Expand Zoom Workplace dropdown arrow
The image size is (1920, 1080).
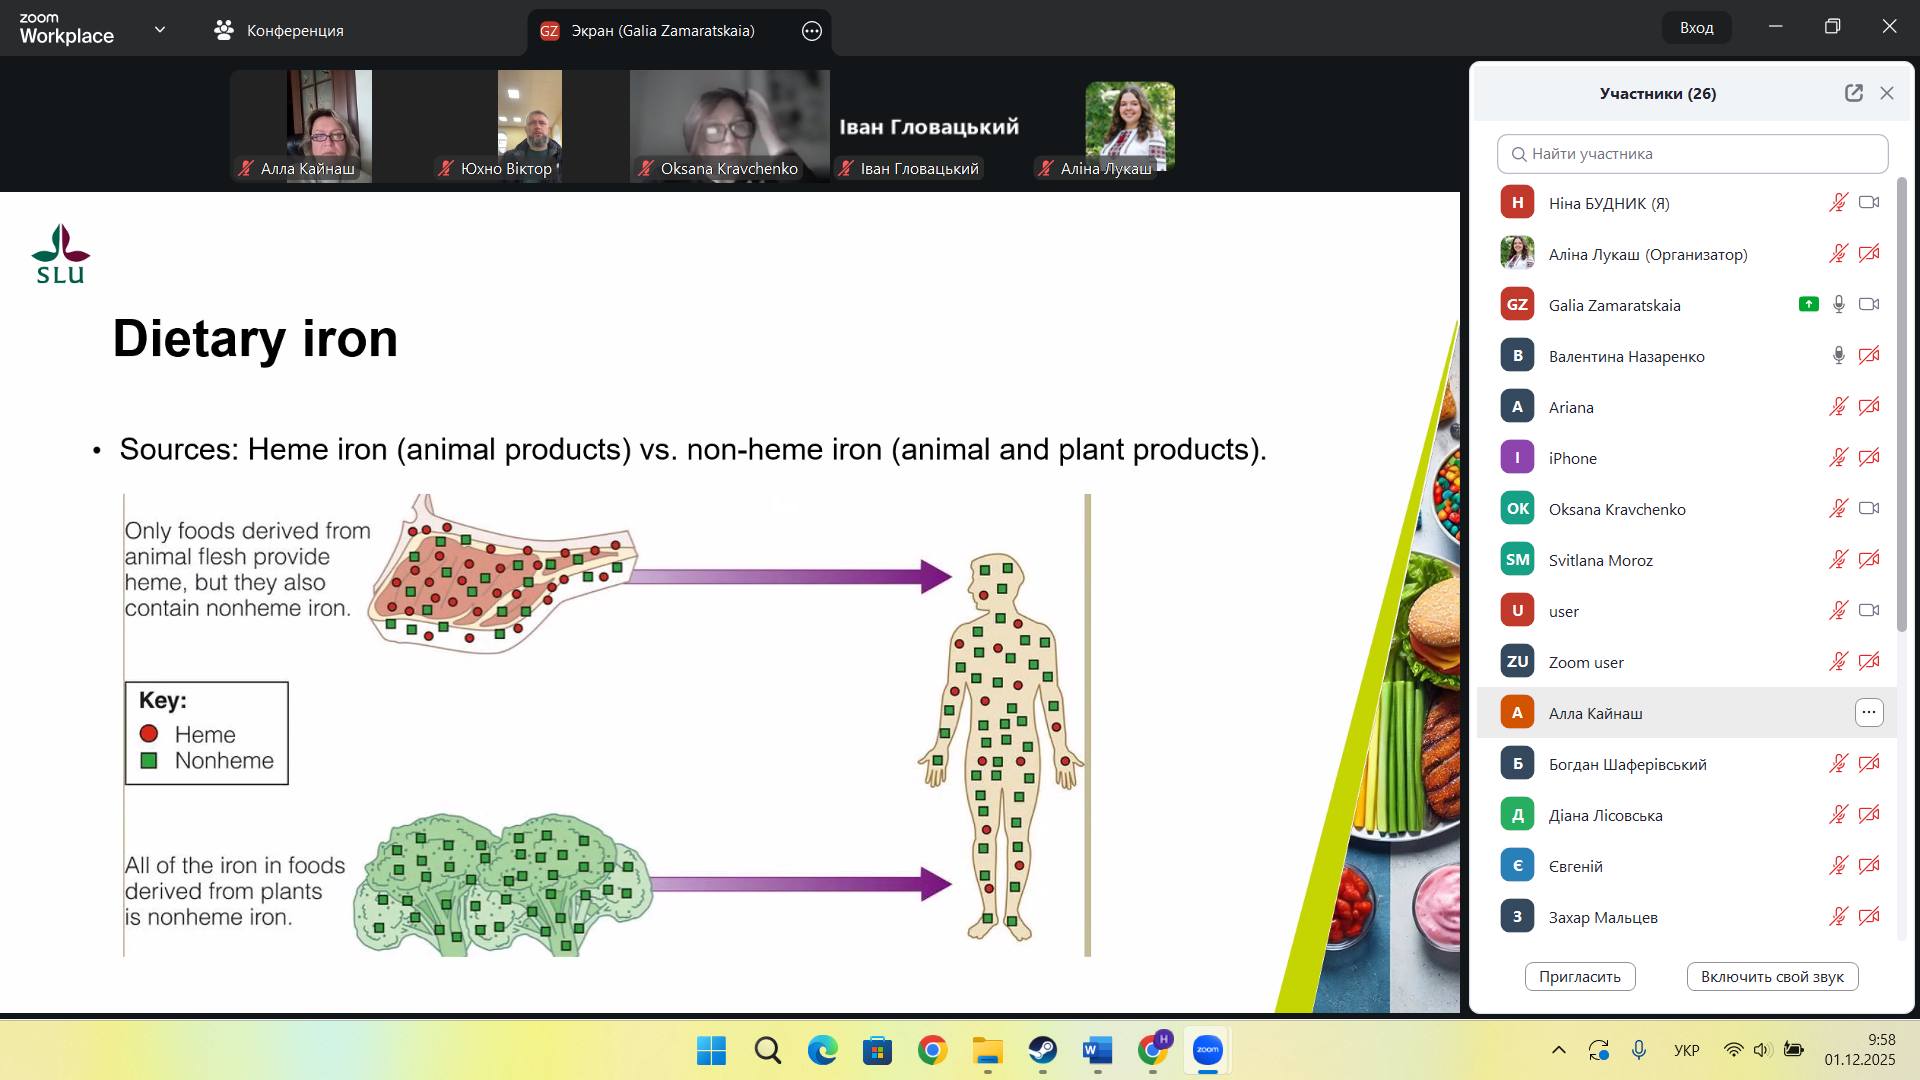tap(160, 30)
